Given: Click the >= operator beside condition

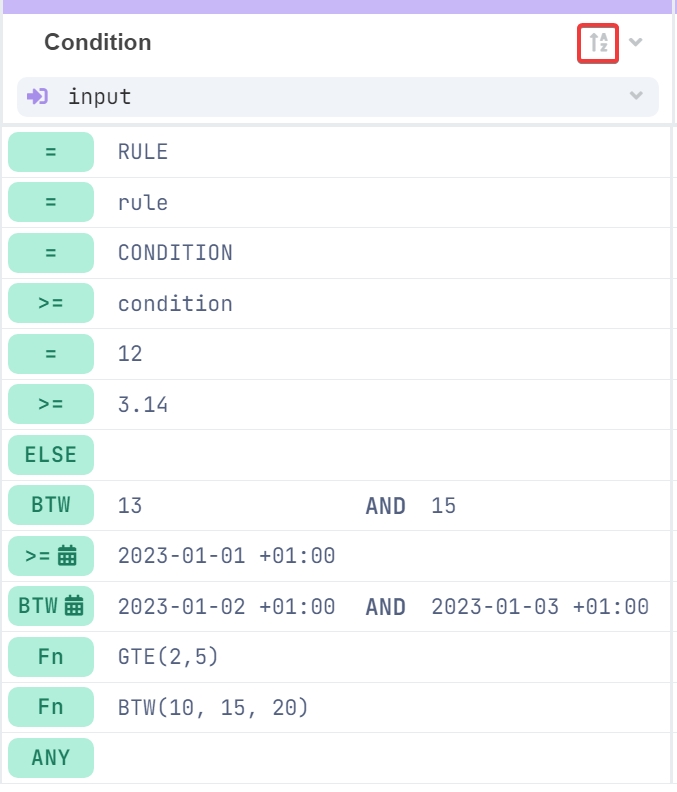Looking at the screenshot, I should point(51,303).
